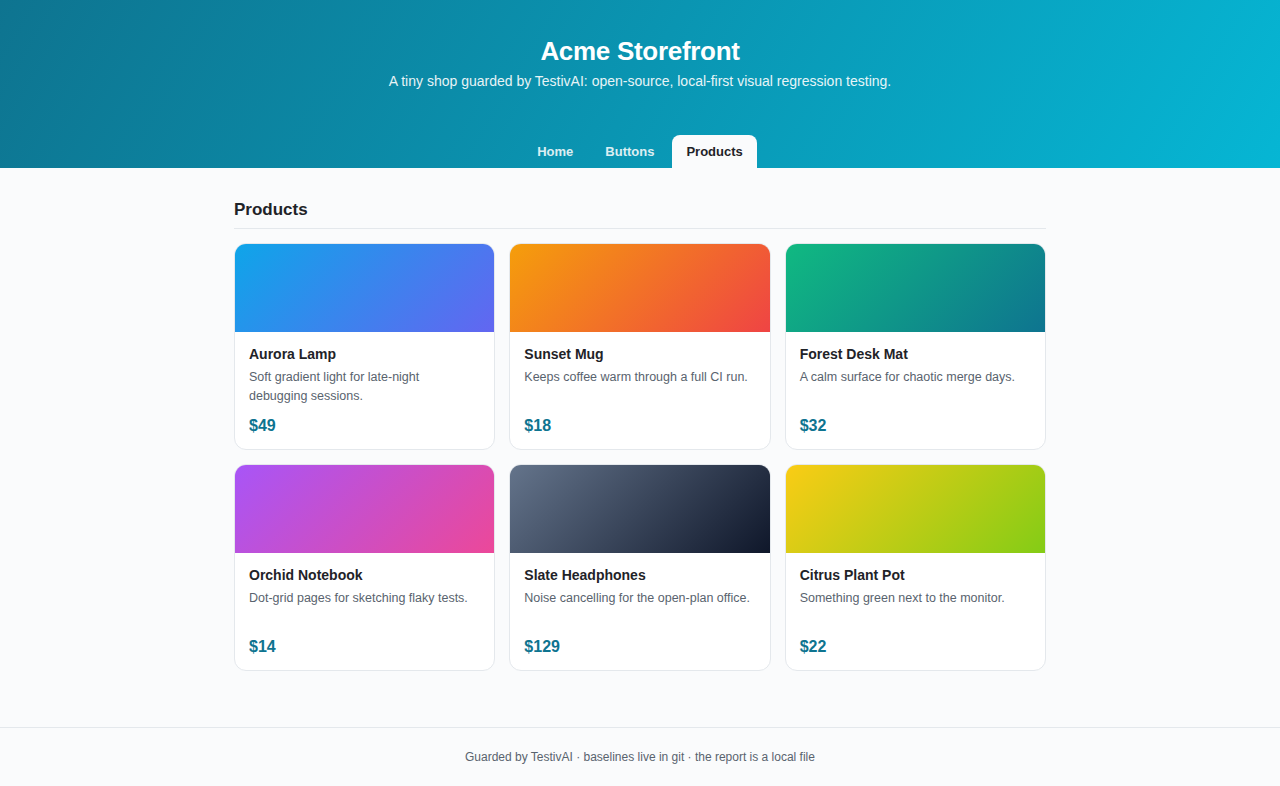Click the Forest Desk Mat title
The image size is (1280, 786).
[854, 354]
